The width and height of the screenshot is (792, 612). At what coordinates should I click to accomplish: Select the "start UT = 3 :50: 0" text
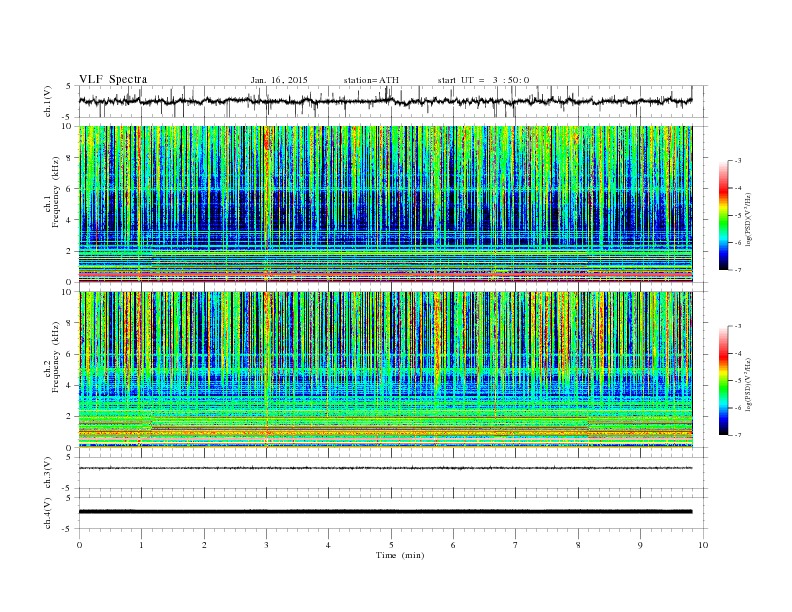483,80
